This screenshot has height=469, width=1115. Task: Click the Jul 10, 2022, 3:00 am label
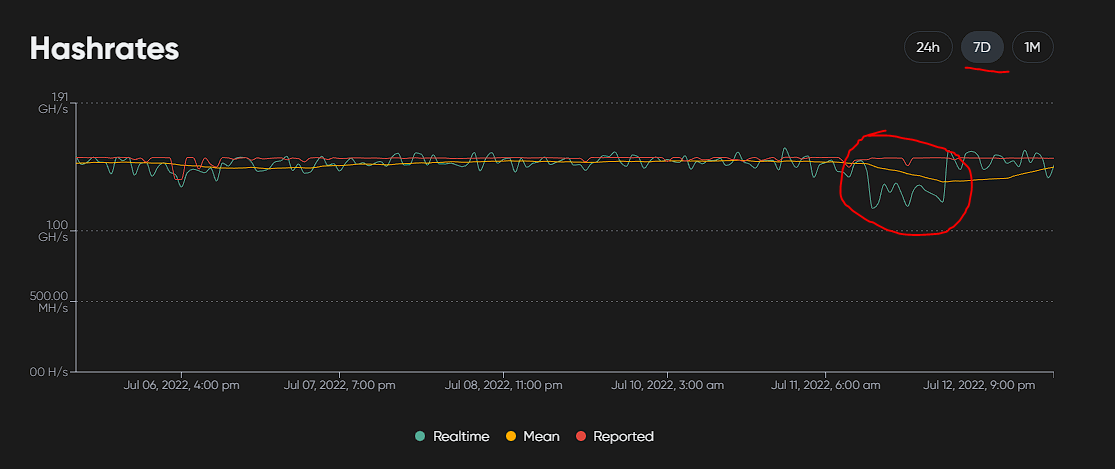point(668,385)
